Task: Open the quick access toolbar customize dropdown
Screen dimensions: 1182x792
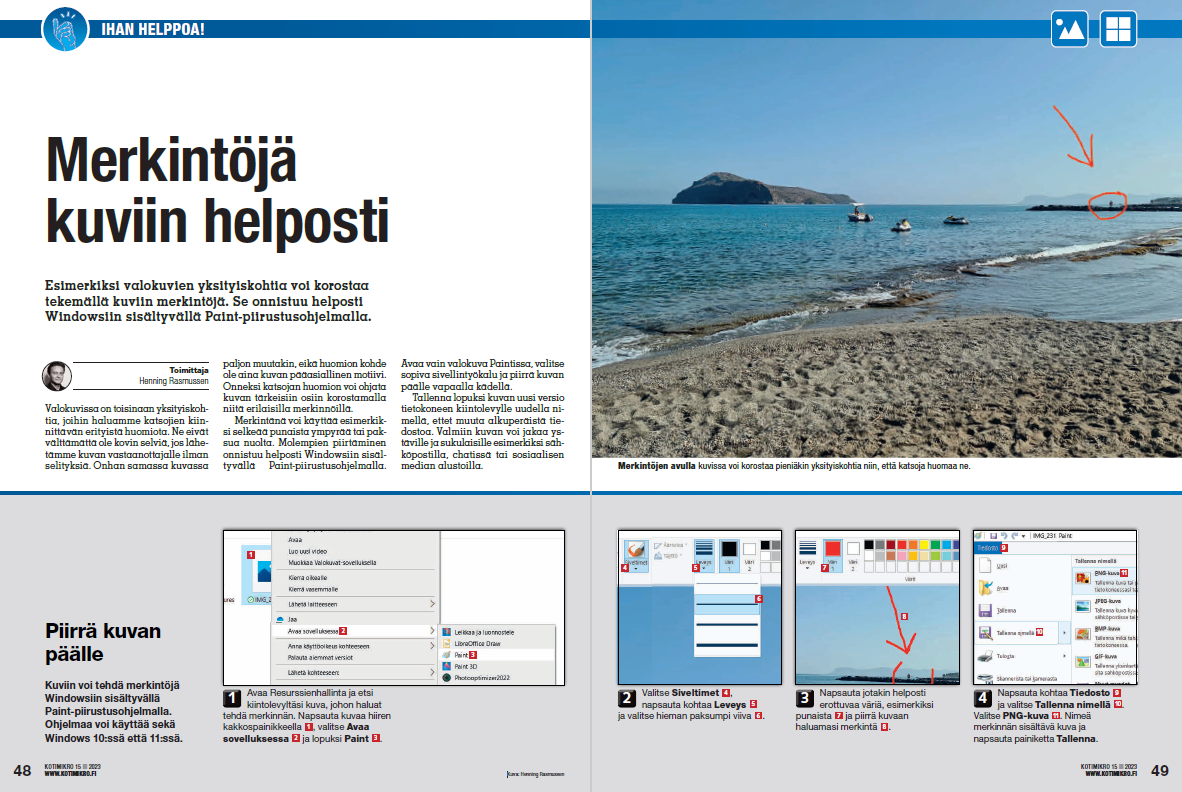Action: pos(1024,537)
